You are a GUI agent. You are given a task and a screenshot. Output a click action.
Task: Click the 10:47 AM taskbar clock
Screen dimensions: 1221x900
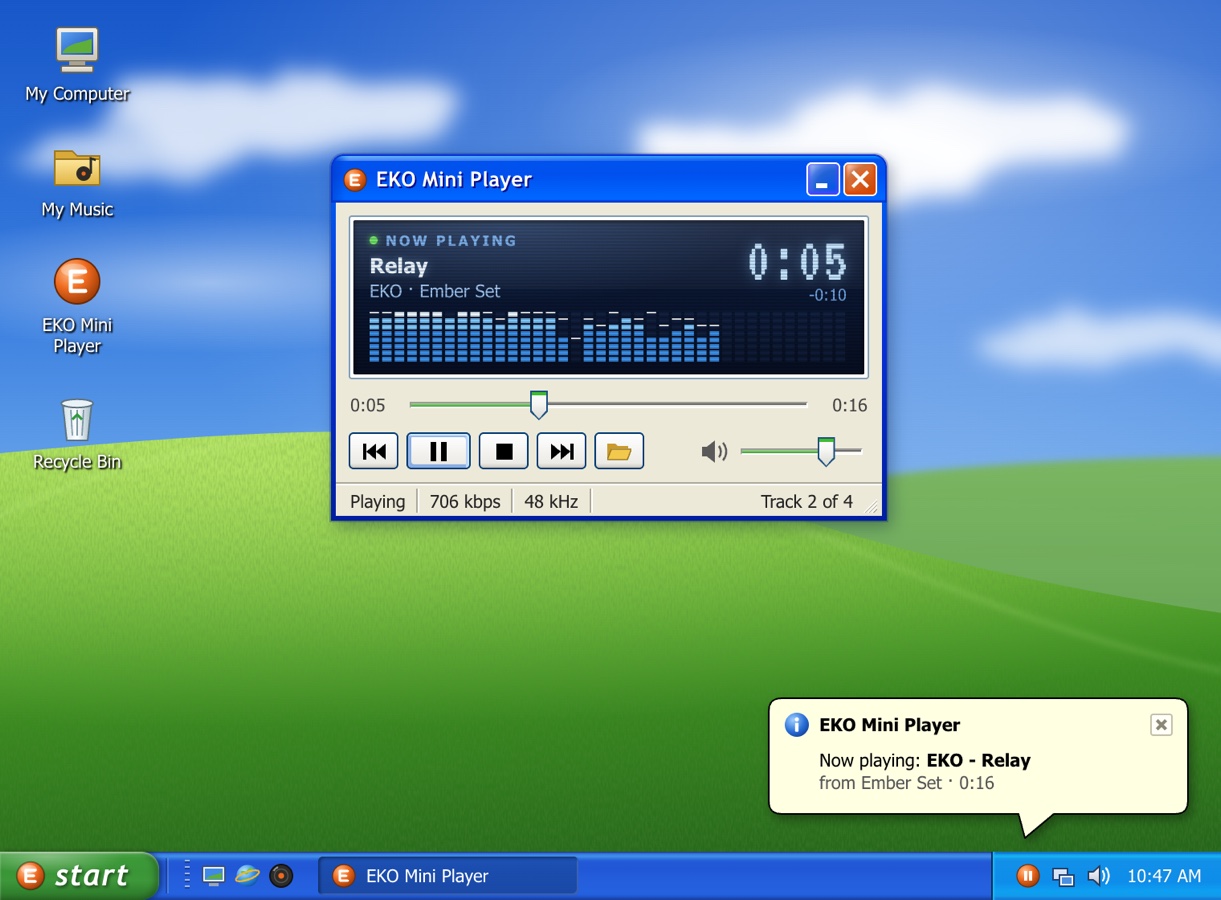point(1164,876)
